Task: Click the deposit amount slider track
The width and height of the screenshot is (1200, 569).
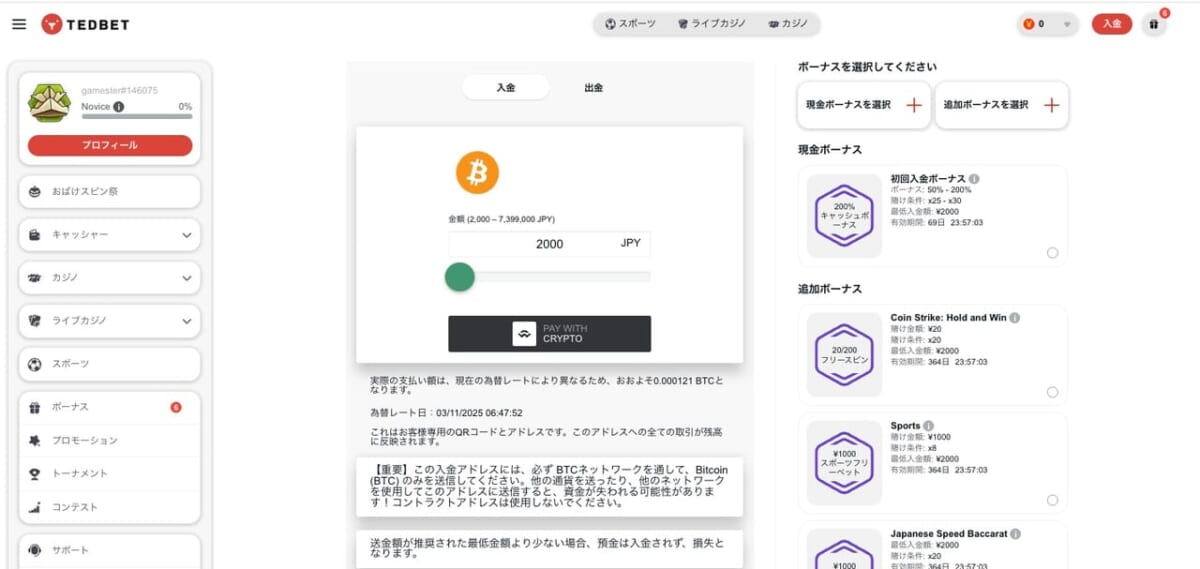Action: (549, 277)
